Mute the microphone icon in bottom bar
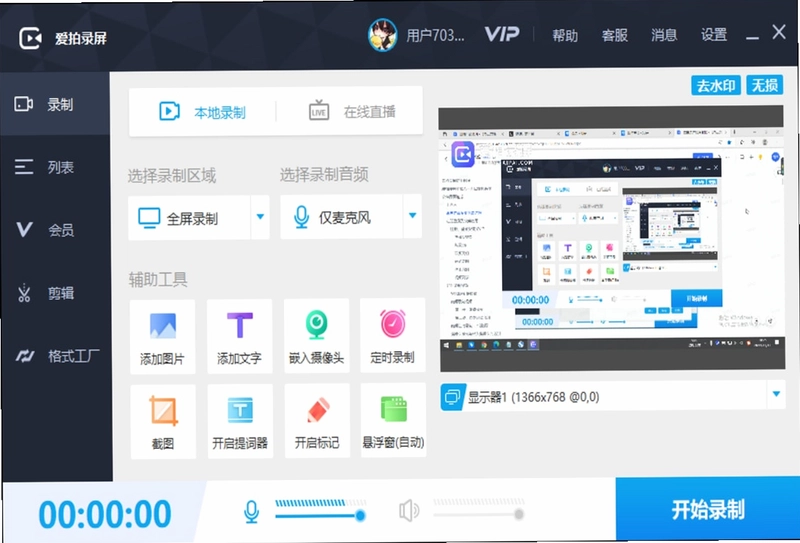The image size is (800, 543). point(252,511)
